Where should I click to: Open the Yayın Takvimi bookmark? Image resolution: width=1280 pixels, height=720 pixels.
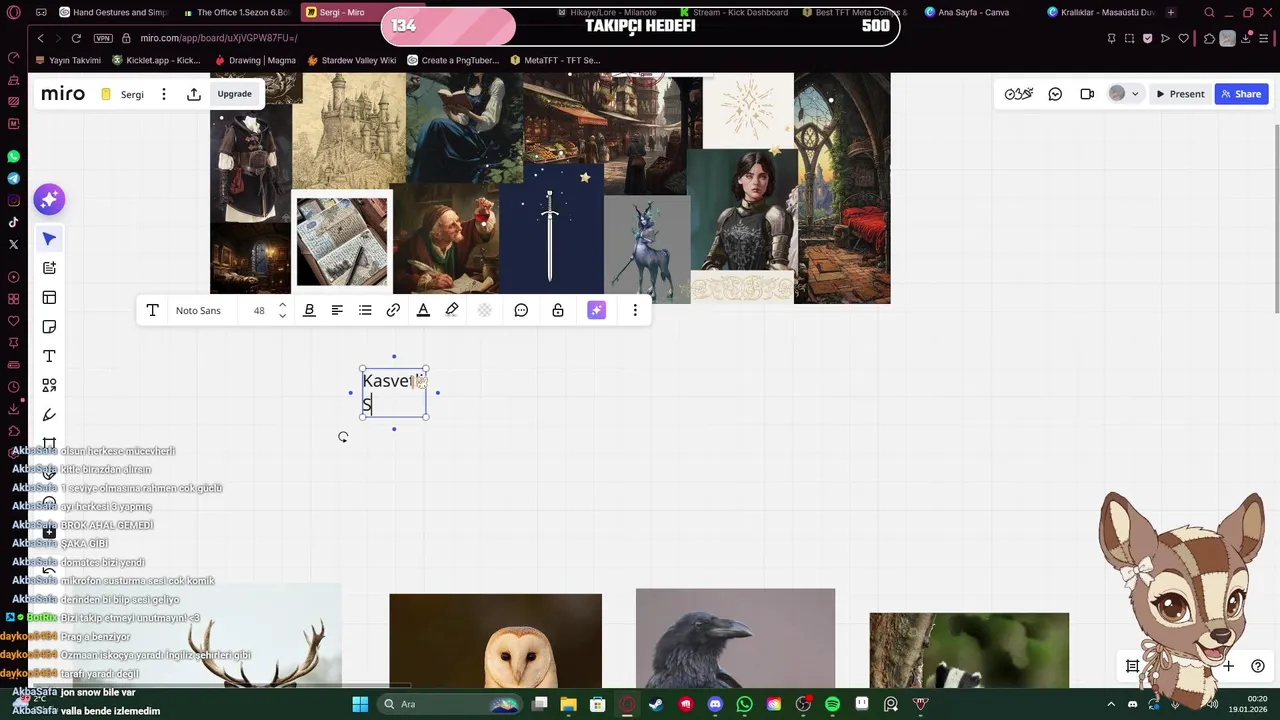pos(68,60)
